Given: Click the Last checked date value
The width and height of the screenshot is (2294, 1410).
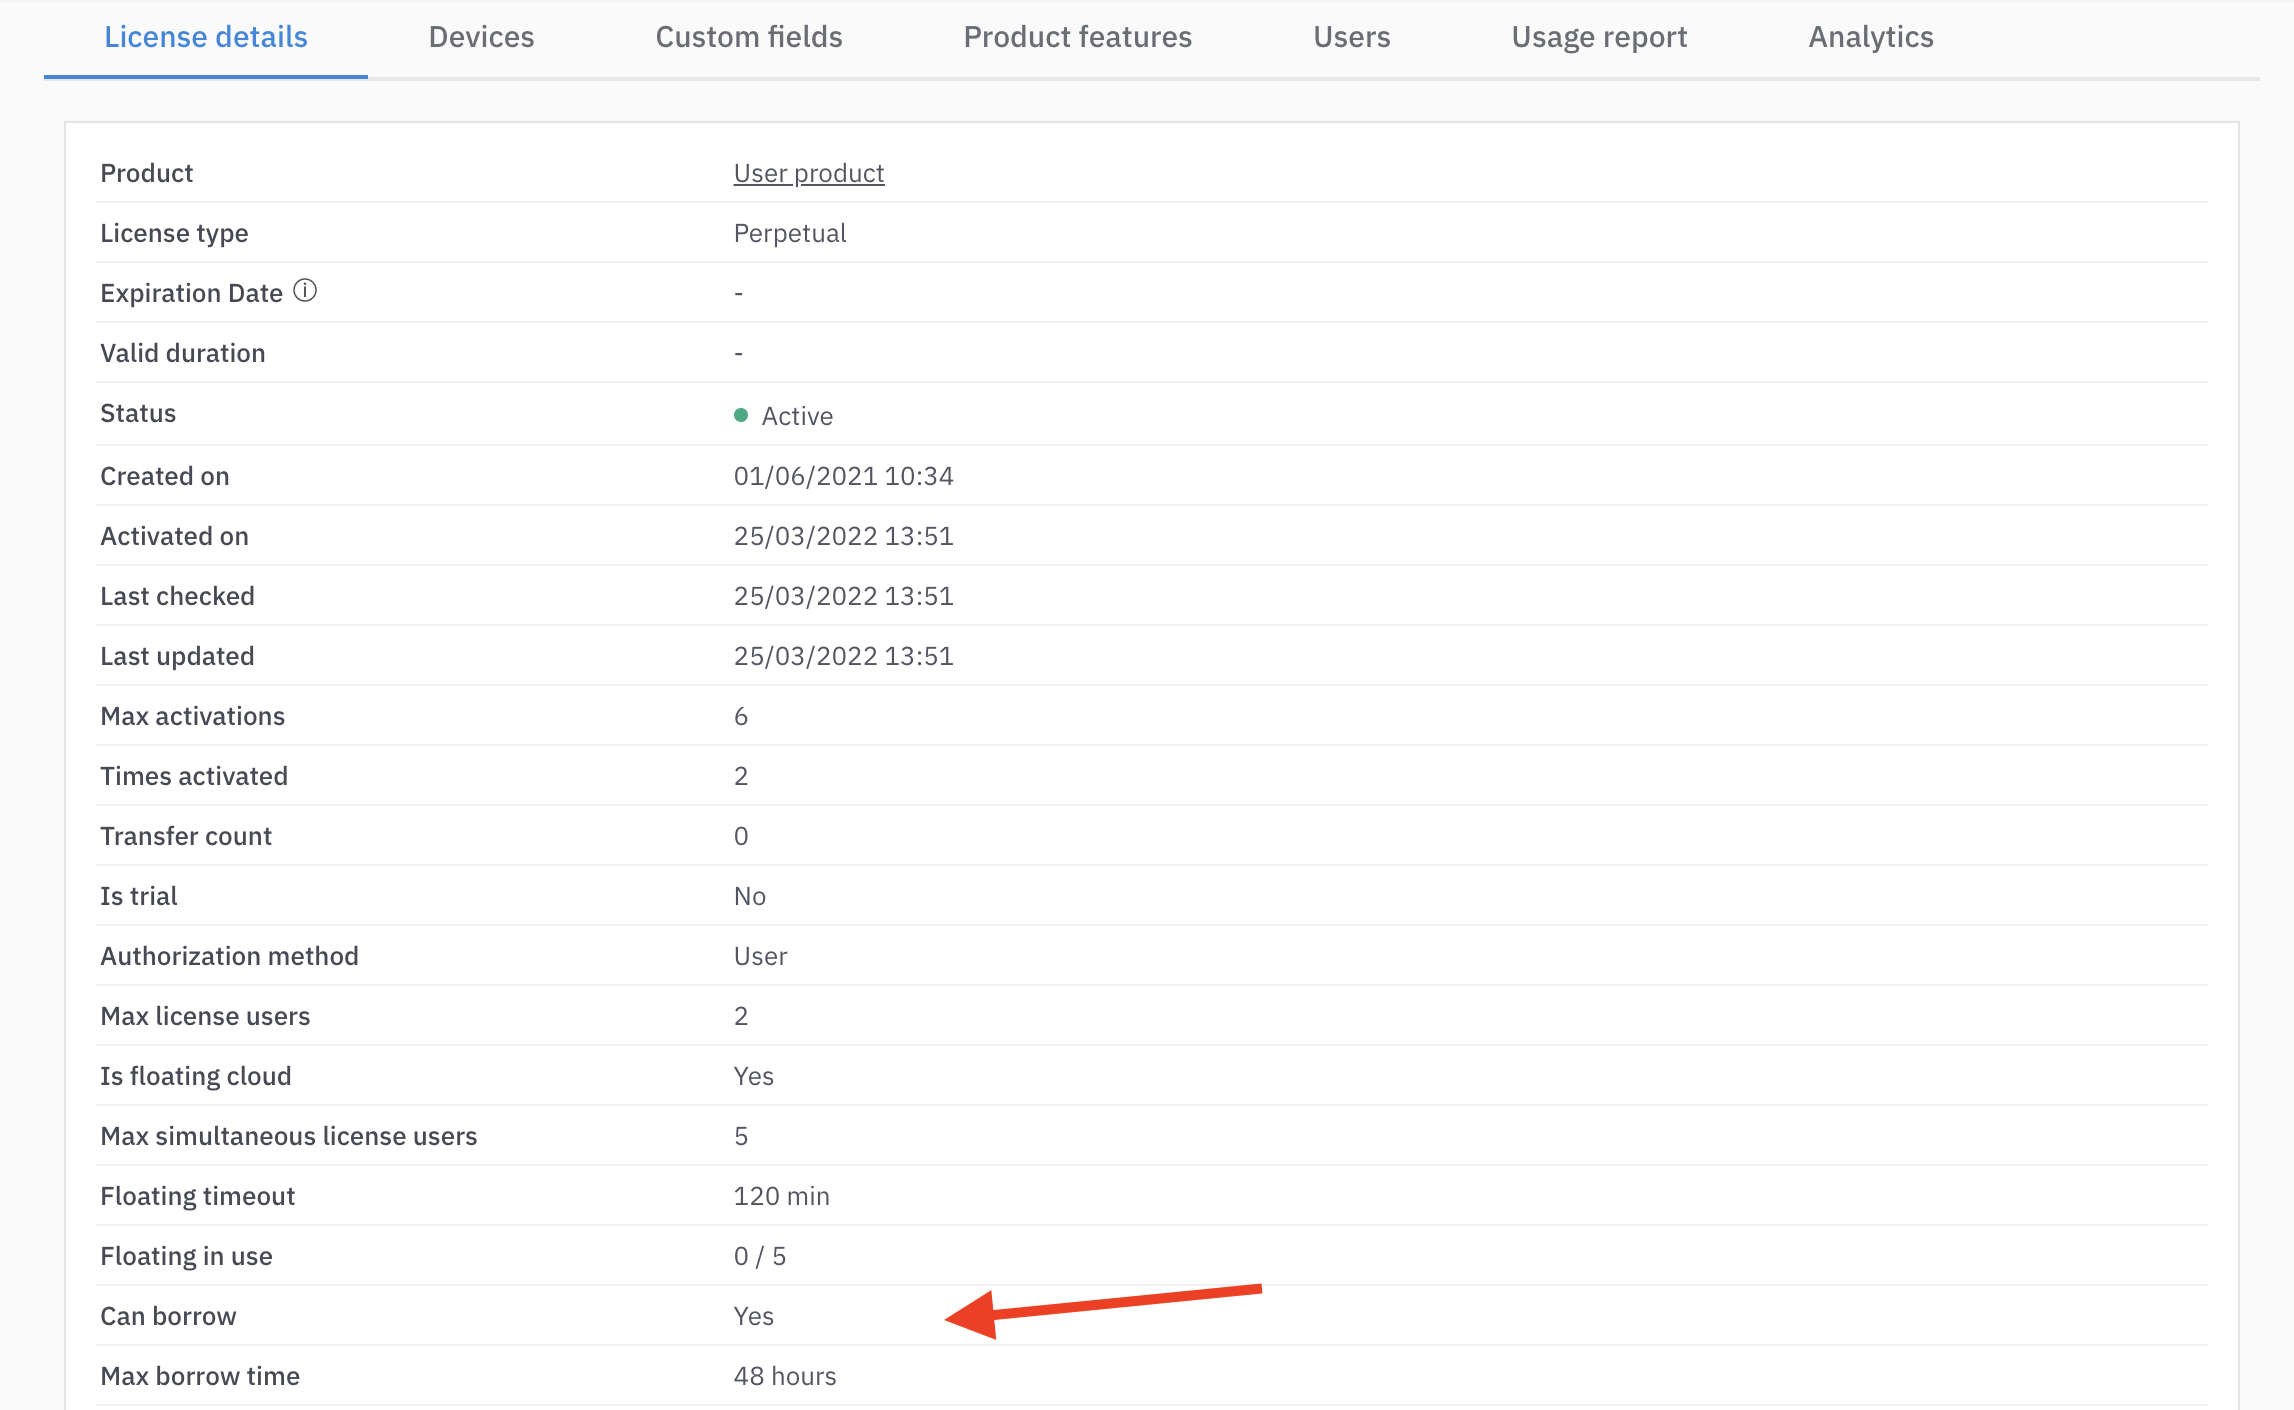Looking at the screenshot, I should tap(843, 596).
